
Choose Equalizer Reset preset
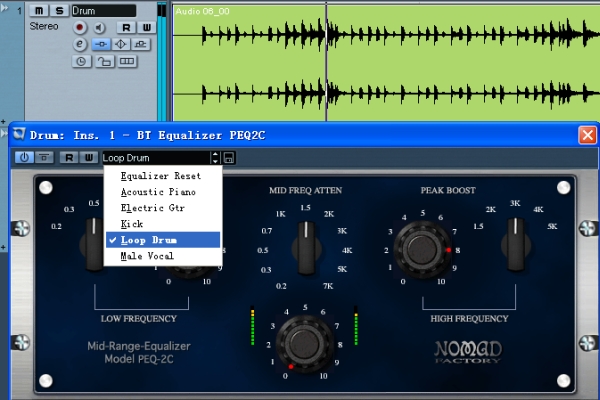point(163,176)
